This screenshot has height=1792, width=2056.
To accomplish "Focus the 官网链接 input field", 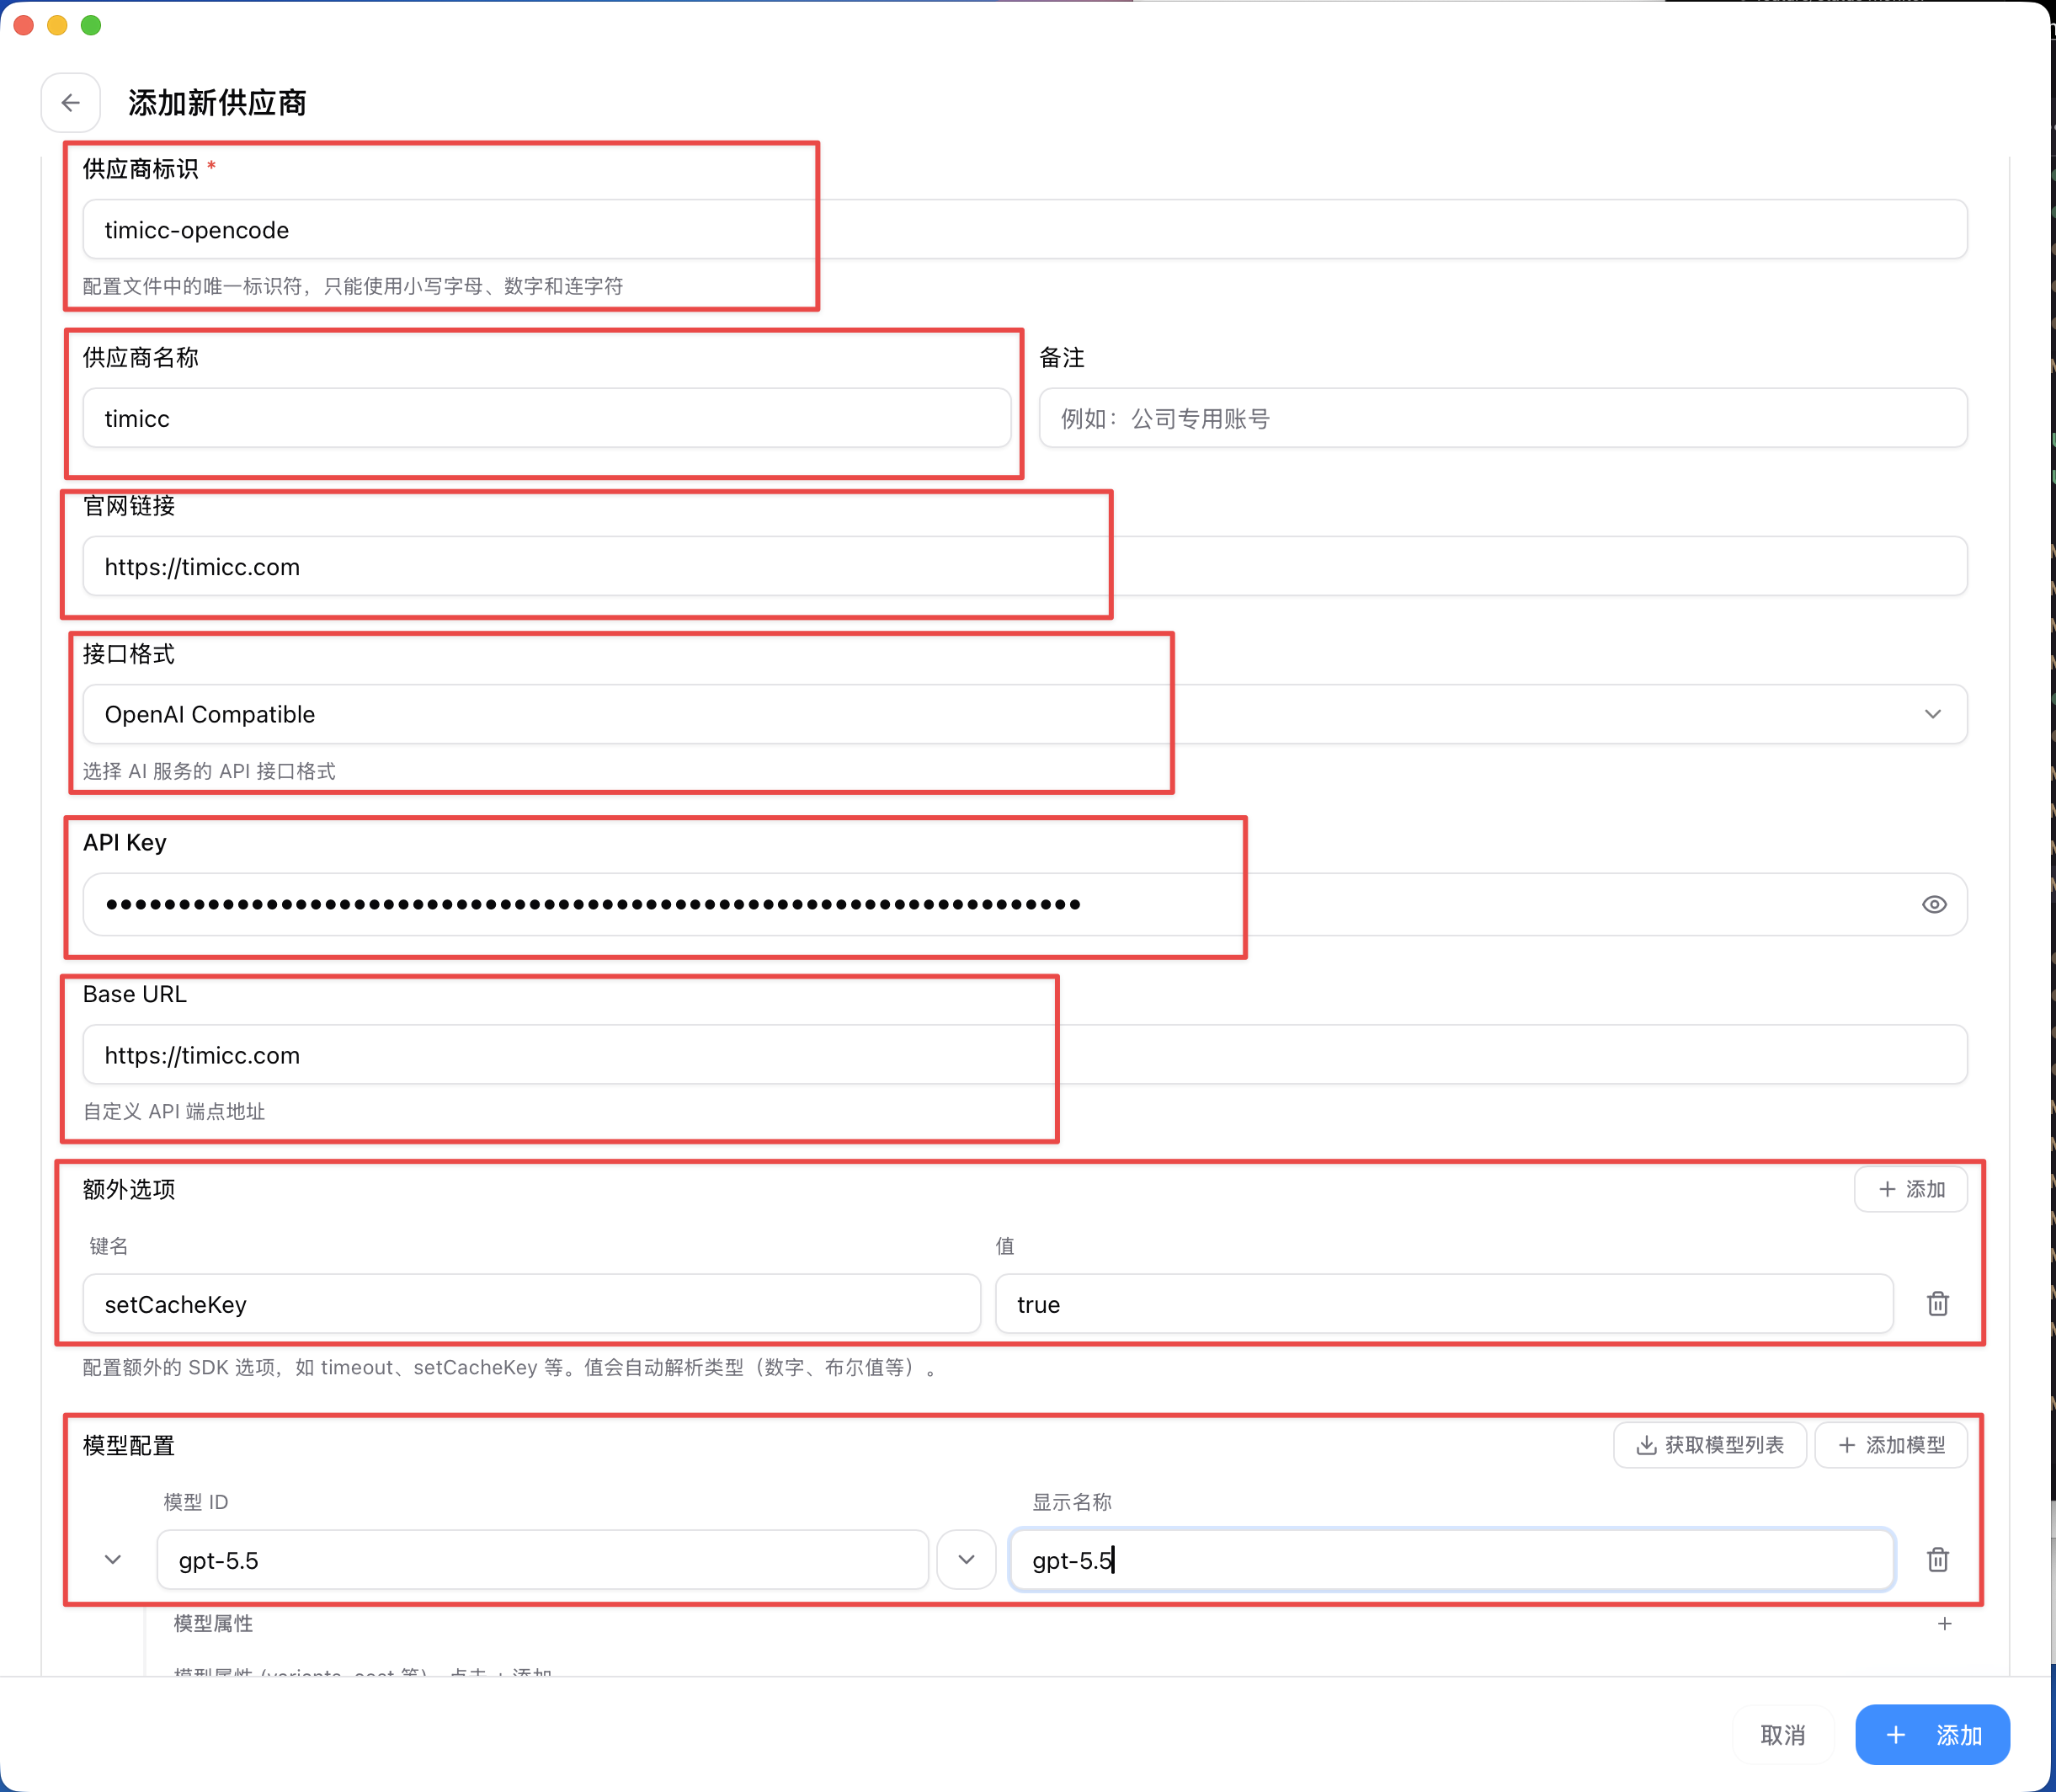I will [x=1025, y=567].
